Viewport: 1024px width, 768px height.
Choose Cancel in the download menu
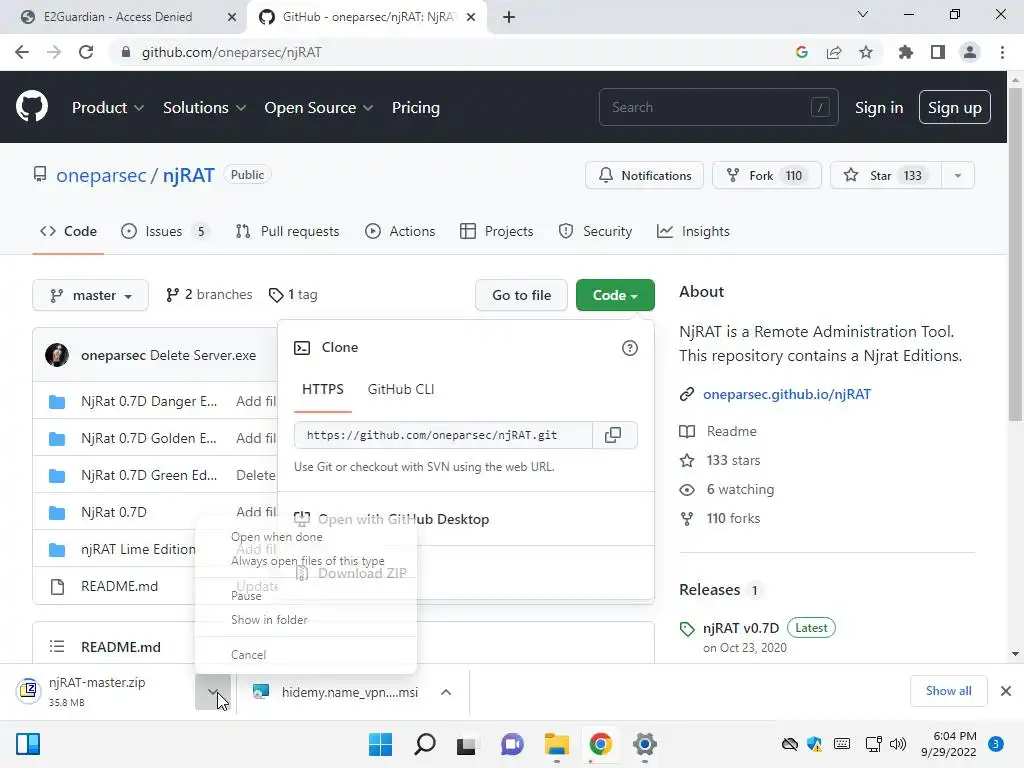(x=306, y=654)
